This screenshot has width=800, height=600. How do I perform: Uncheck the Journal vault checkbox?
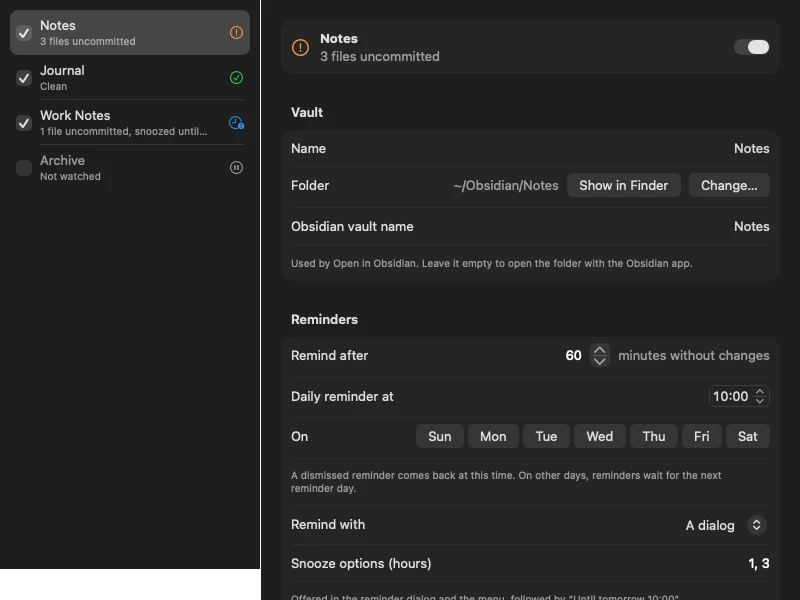coord(24,78)
